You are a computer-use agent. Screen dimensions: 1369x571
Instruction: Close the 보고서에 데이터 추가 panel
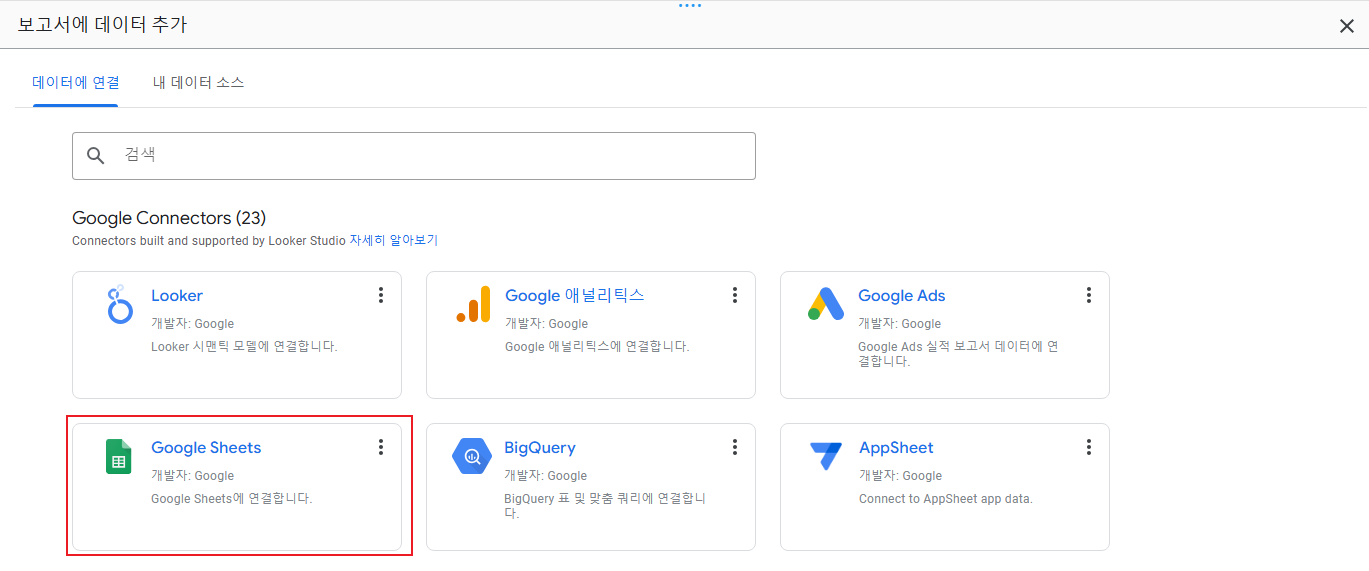(x=1347, y=26)
